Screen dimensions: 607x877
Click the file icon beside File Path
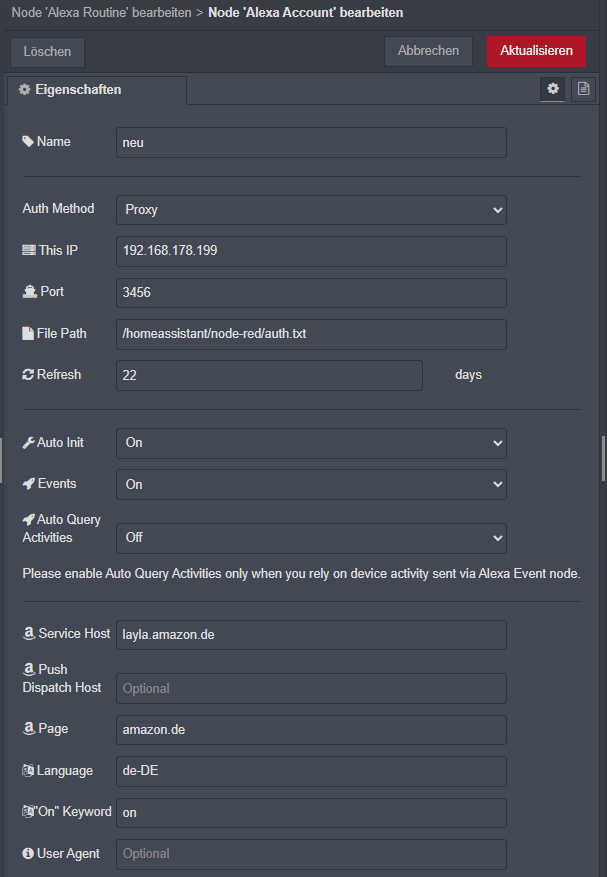(x=28, y=333)
